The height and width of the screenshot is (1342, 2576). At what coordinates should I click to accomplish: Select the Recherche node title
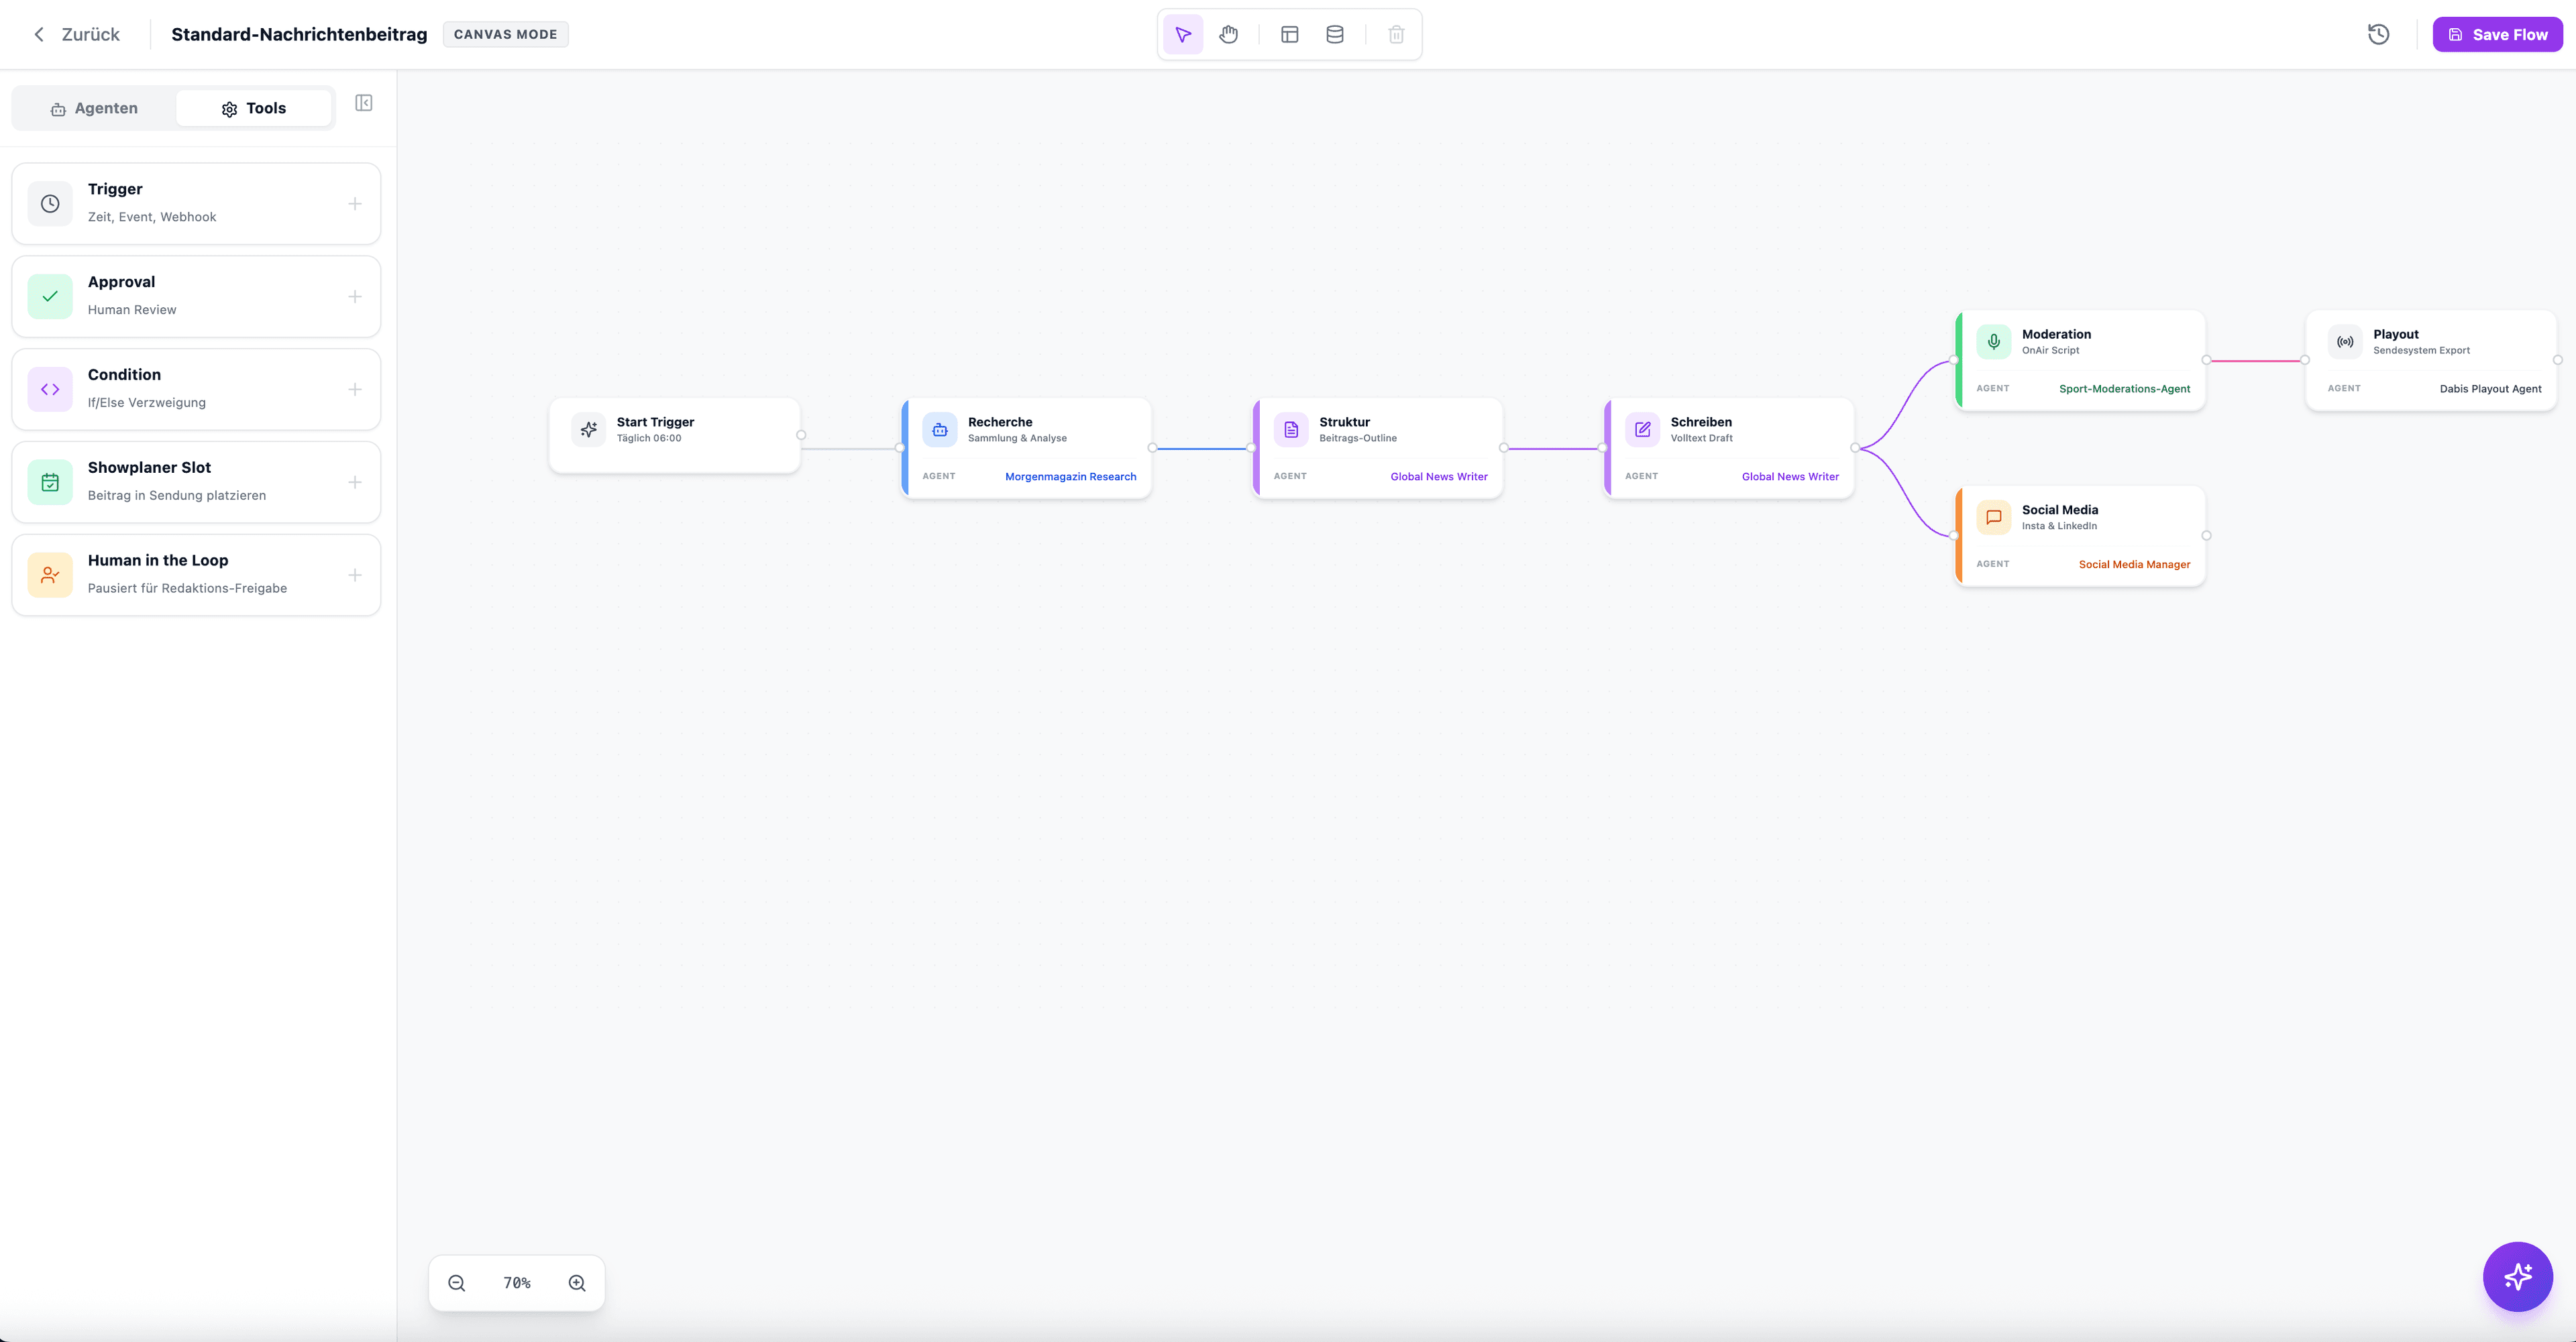click(x=1000, y=422)
